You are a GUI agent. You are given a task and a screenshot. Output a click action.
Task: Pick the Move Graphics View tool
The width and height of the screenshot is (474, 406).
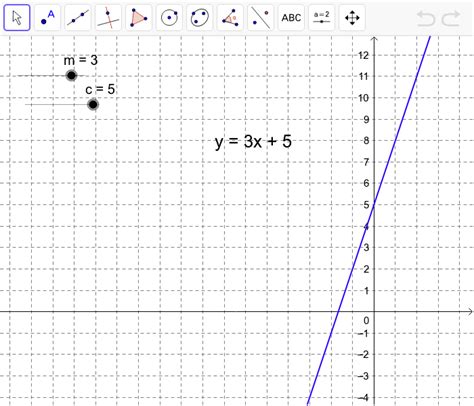pos(352,18)
